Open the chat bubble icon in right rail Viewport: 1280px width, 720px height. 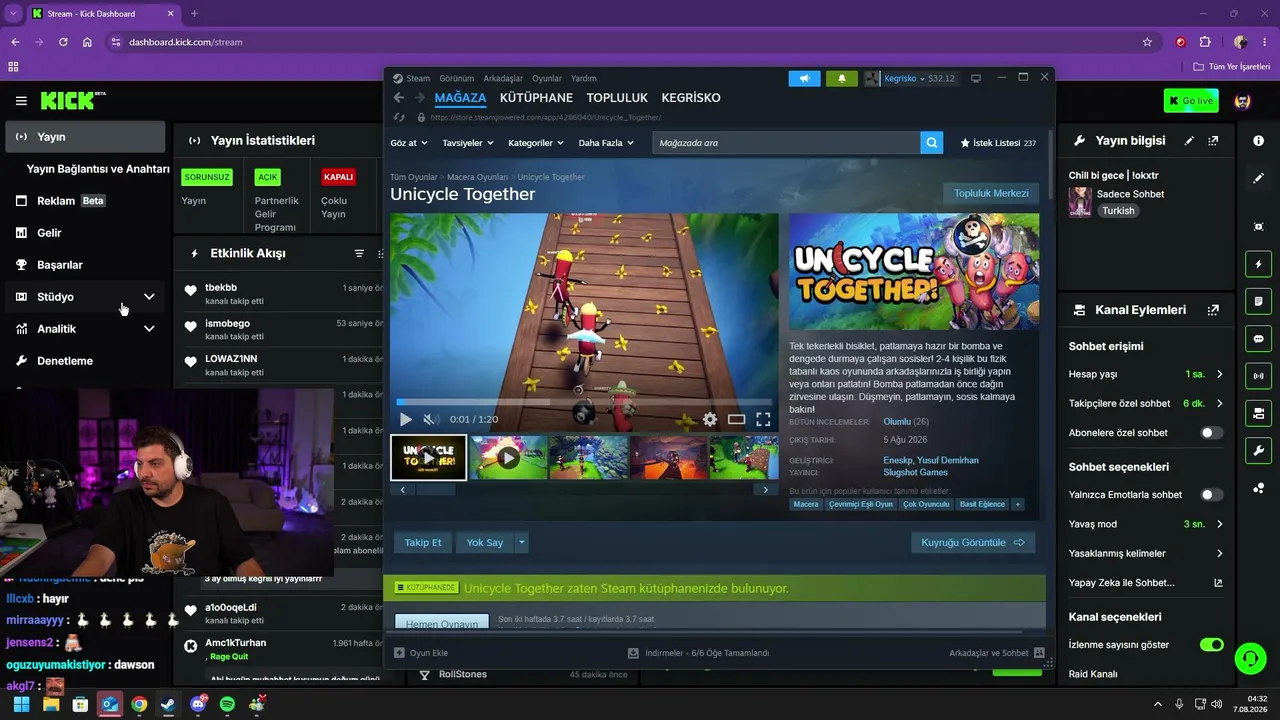coord(1258,339)
